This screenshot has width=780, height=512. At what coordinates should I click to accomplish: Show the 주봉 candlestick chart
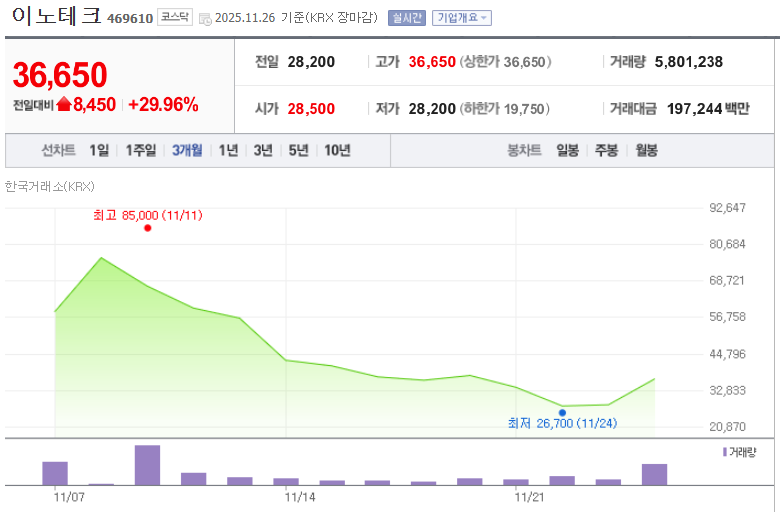[x=606, y=150]
